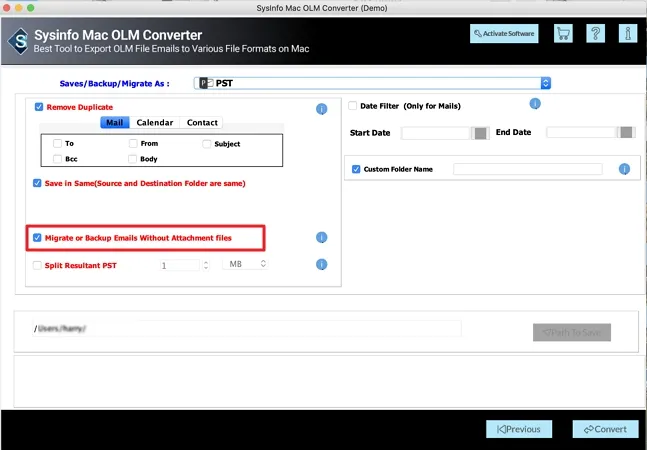647x450 pixels.
Task: Click the Start Date input field
Action: (436, 133)
